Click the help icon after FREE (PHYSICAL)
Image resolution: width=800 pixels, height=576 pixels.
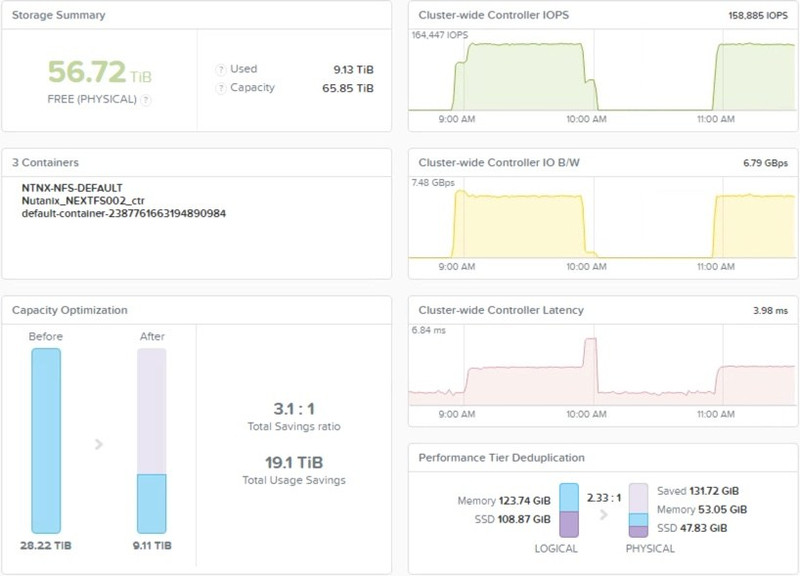pos(145,100)
